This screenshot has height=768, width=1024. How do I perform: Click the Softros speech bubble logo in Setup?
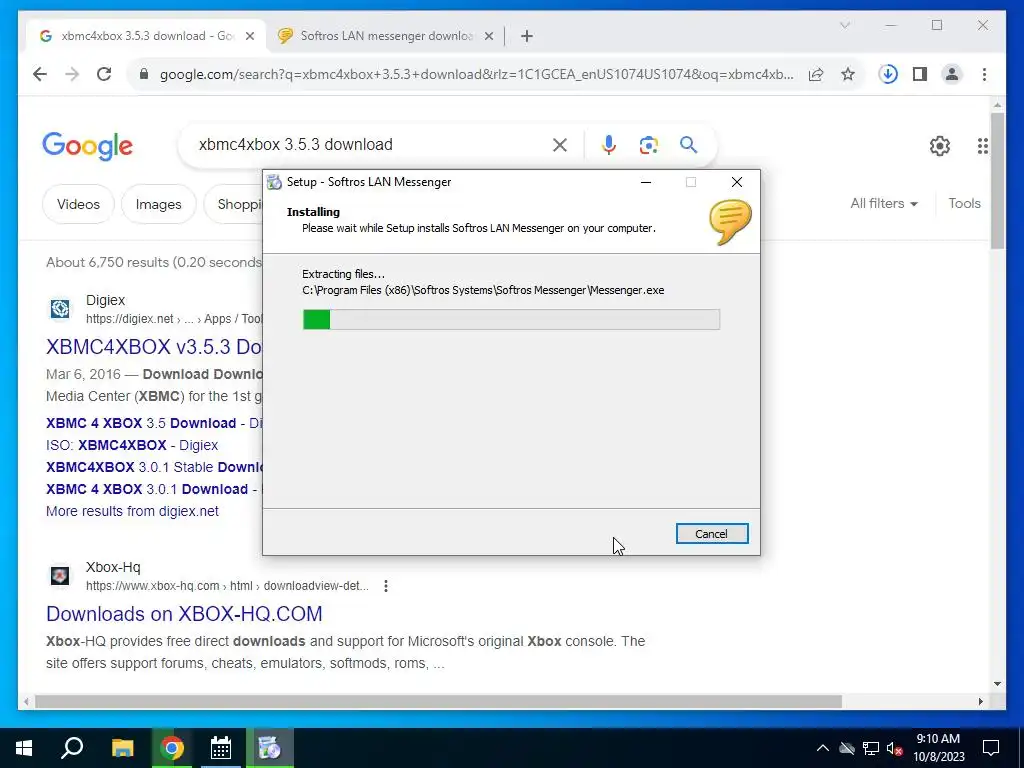(729, 223)
